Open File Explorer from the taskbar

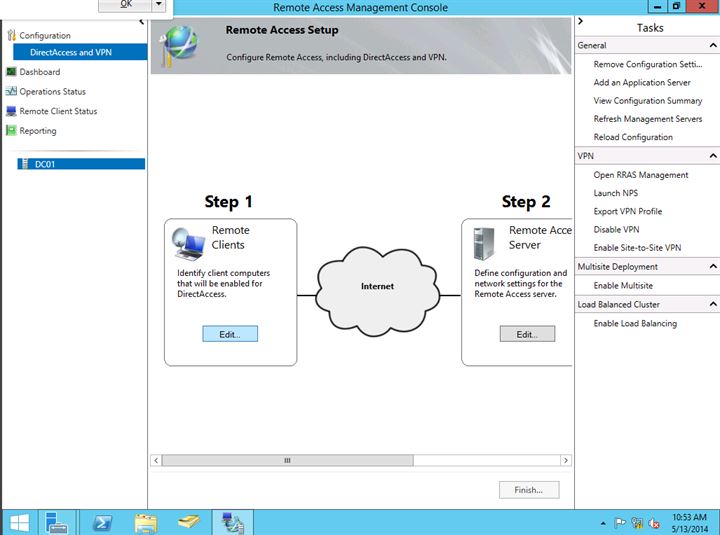(146, 523)
